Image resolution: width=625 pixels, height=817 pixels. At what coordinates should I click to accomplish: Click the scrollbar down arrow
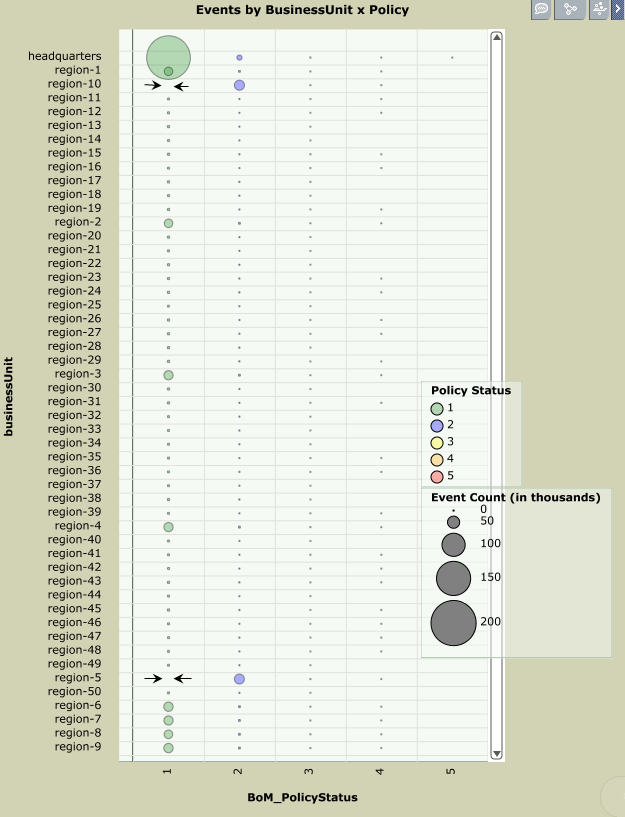point(497,753)
